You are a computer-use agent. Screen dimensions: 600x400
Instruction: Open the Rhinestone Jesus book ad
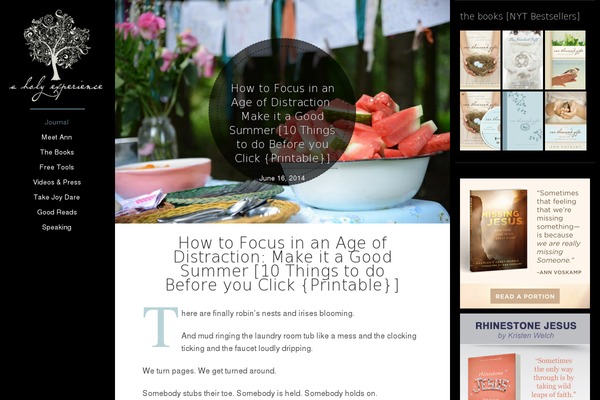525,357
